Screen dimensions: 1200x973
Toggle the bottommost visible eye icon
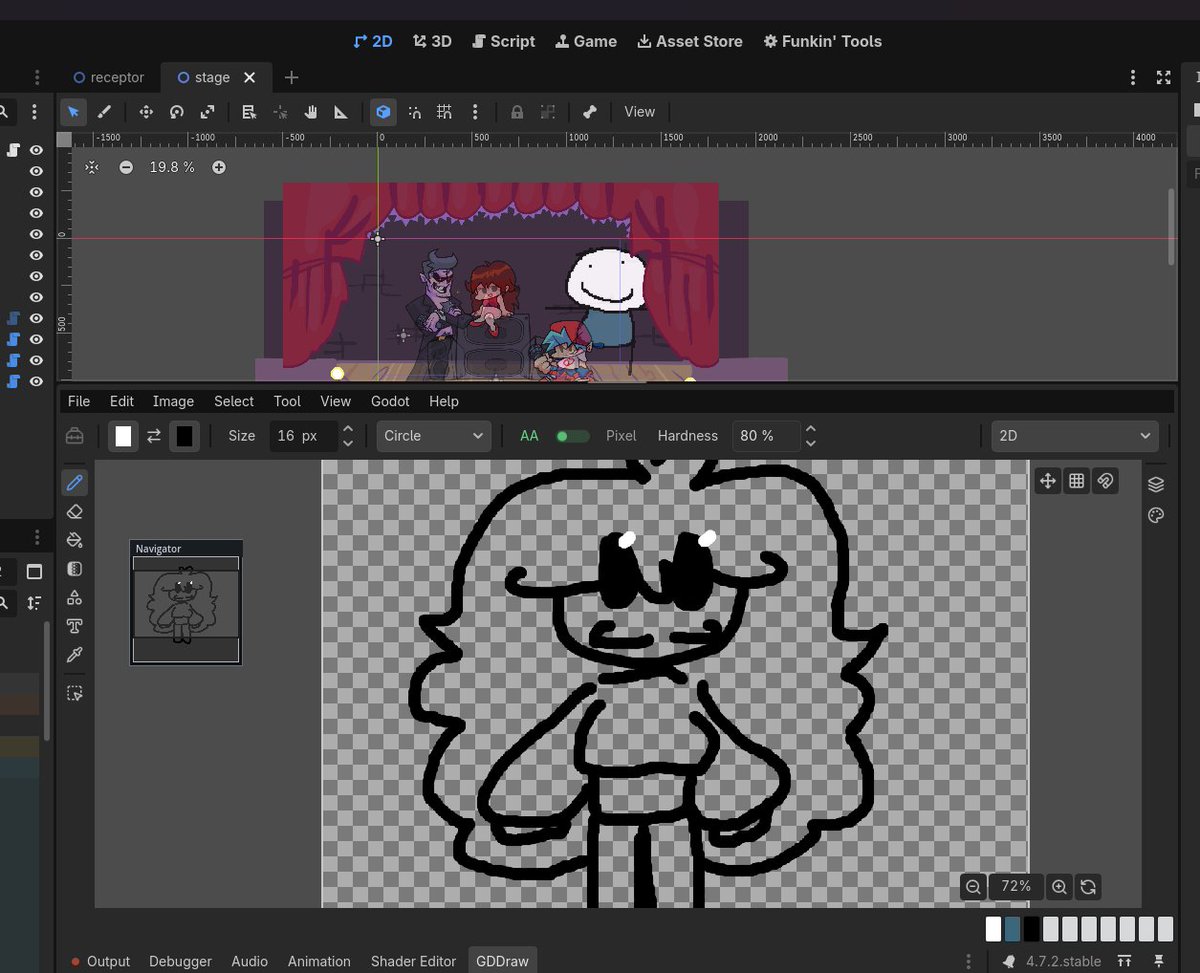pos(36,381)
